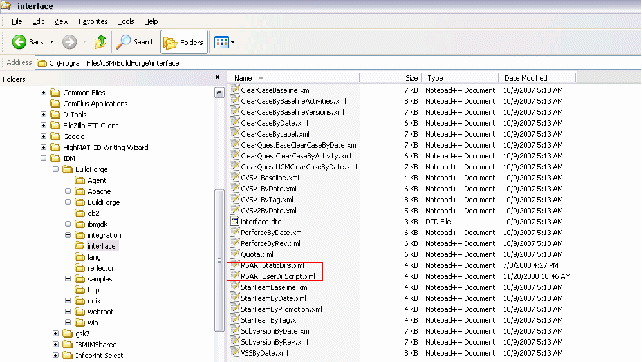The image size is (642, 362).
Task: Click the Forward navigation arrow
Action: [69, 42]
